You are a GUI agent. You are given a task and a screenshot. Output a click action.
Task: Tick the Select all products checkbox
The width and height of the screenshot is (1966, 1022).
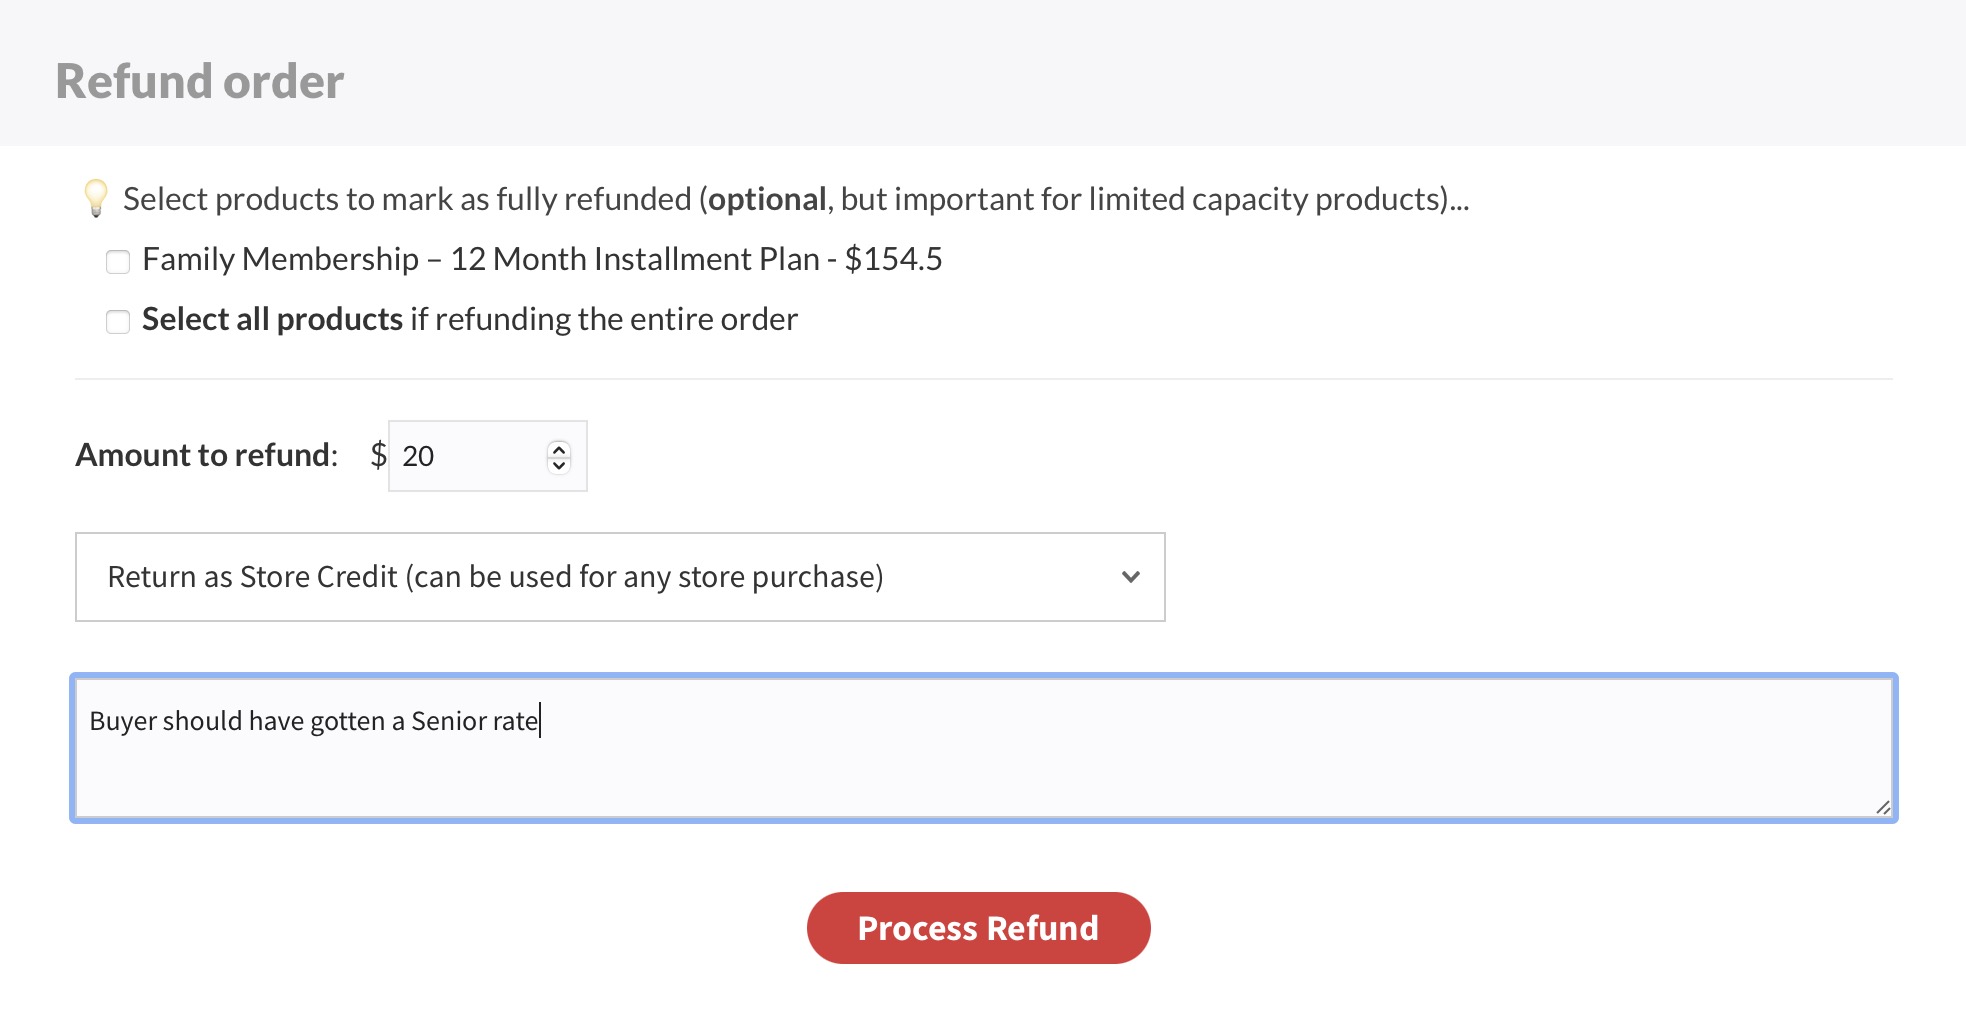click(118, 322)
